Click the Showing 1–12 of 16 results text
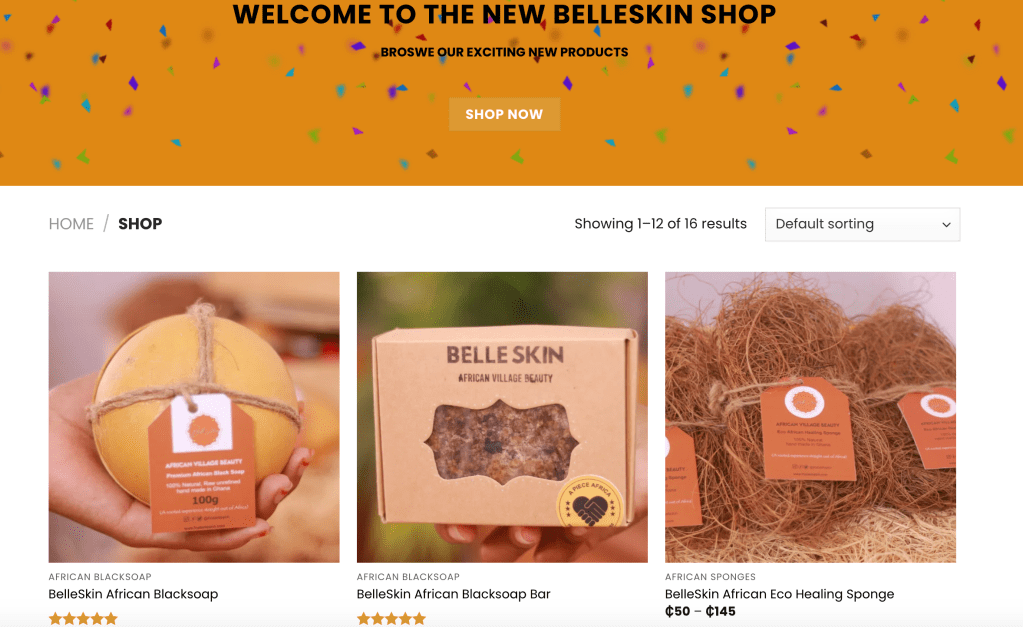The image size is (1023, 627). pos(660,224)
